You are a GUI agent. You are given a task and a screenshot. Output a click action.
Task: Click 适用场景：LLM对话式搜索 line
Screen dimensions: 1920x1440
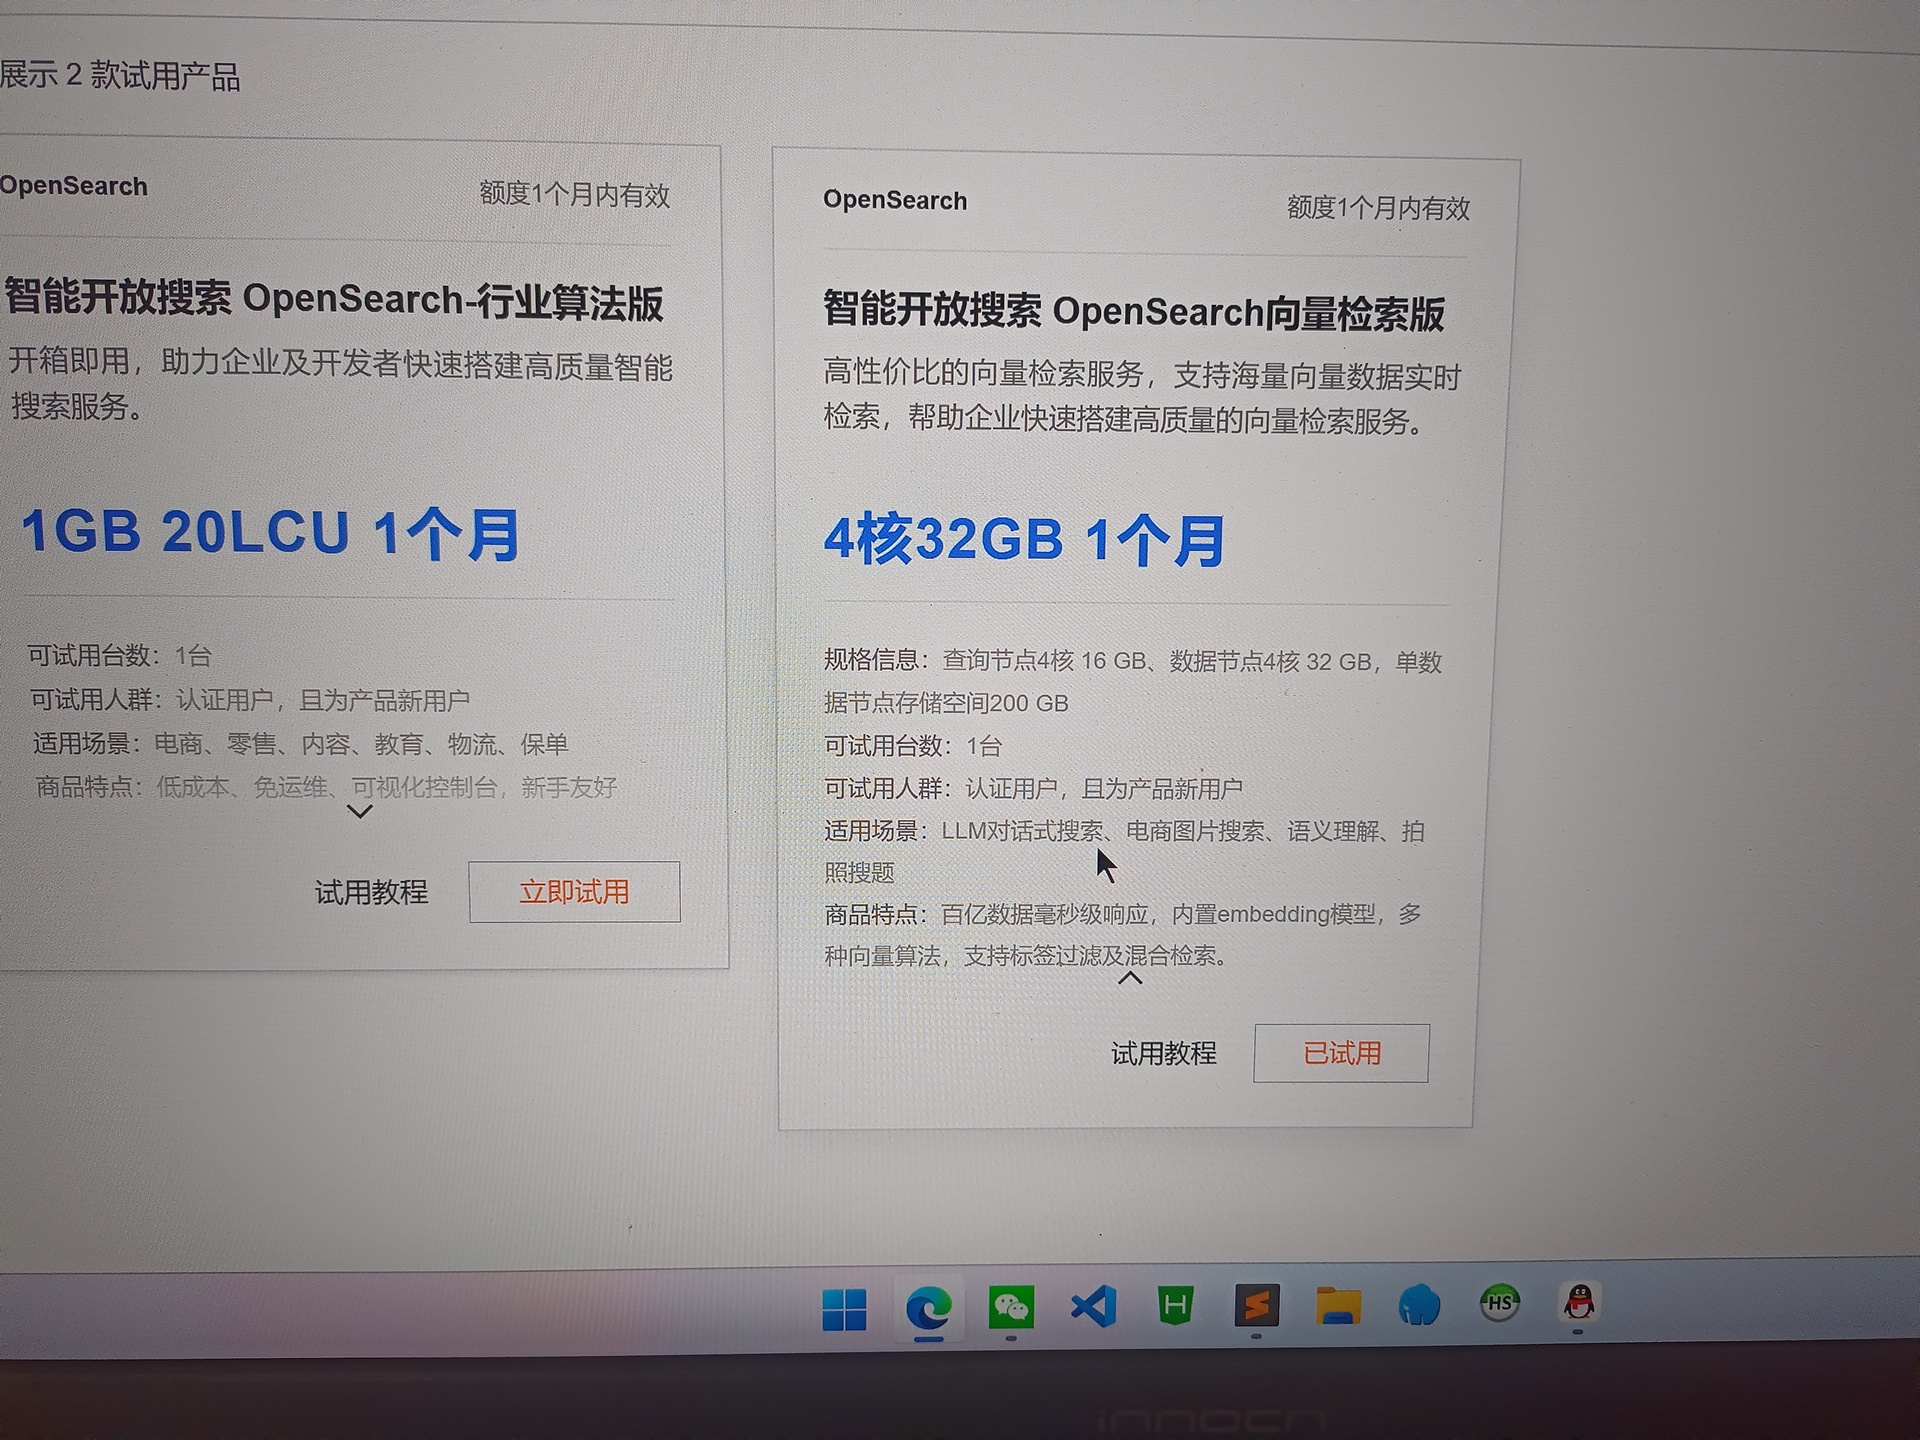point(1124,851)
